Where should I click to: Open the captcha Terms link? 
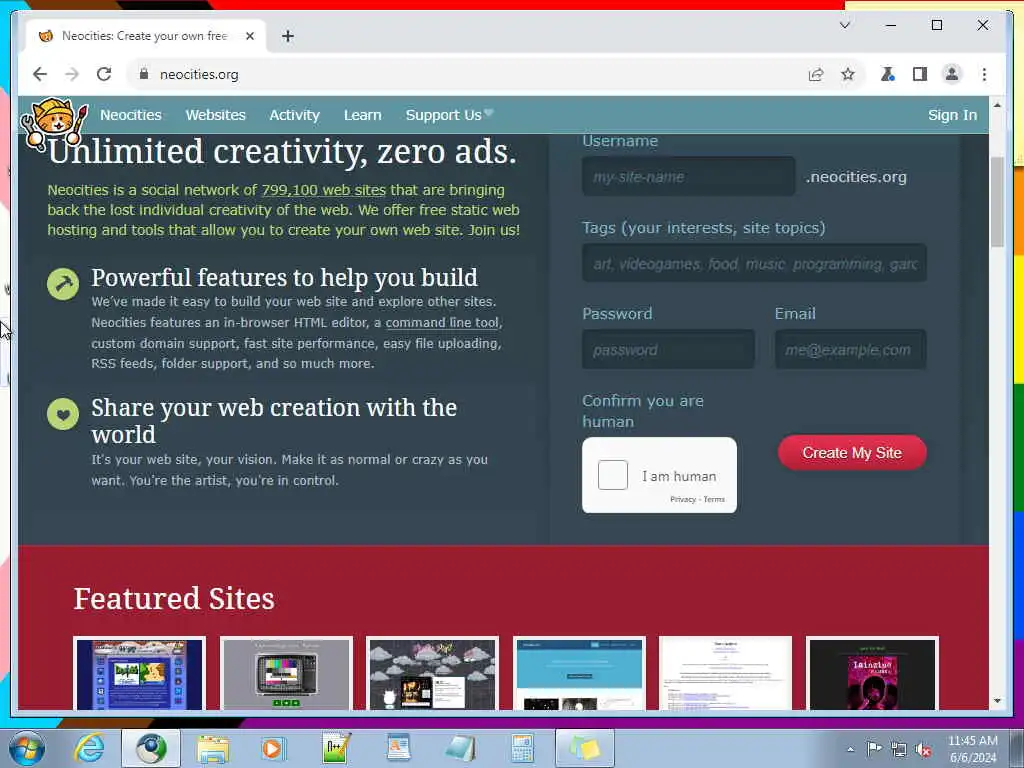pos(714,500)
